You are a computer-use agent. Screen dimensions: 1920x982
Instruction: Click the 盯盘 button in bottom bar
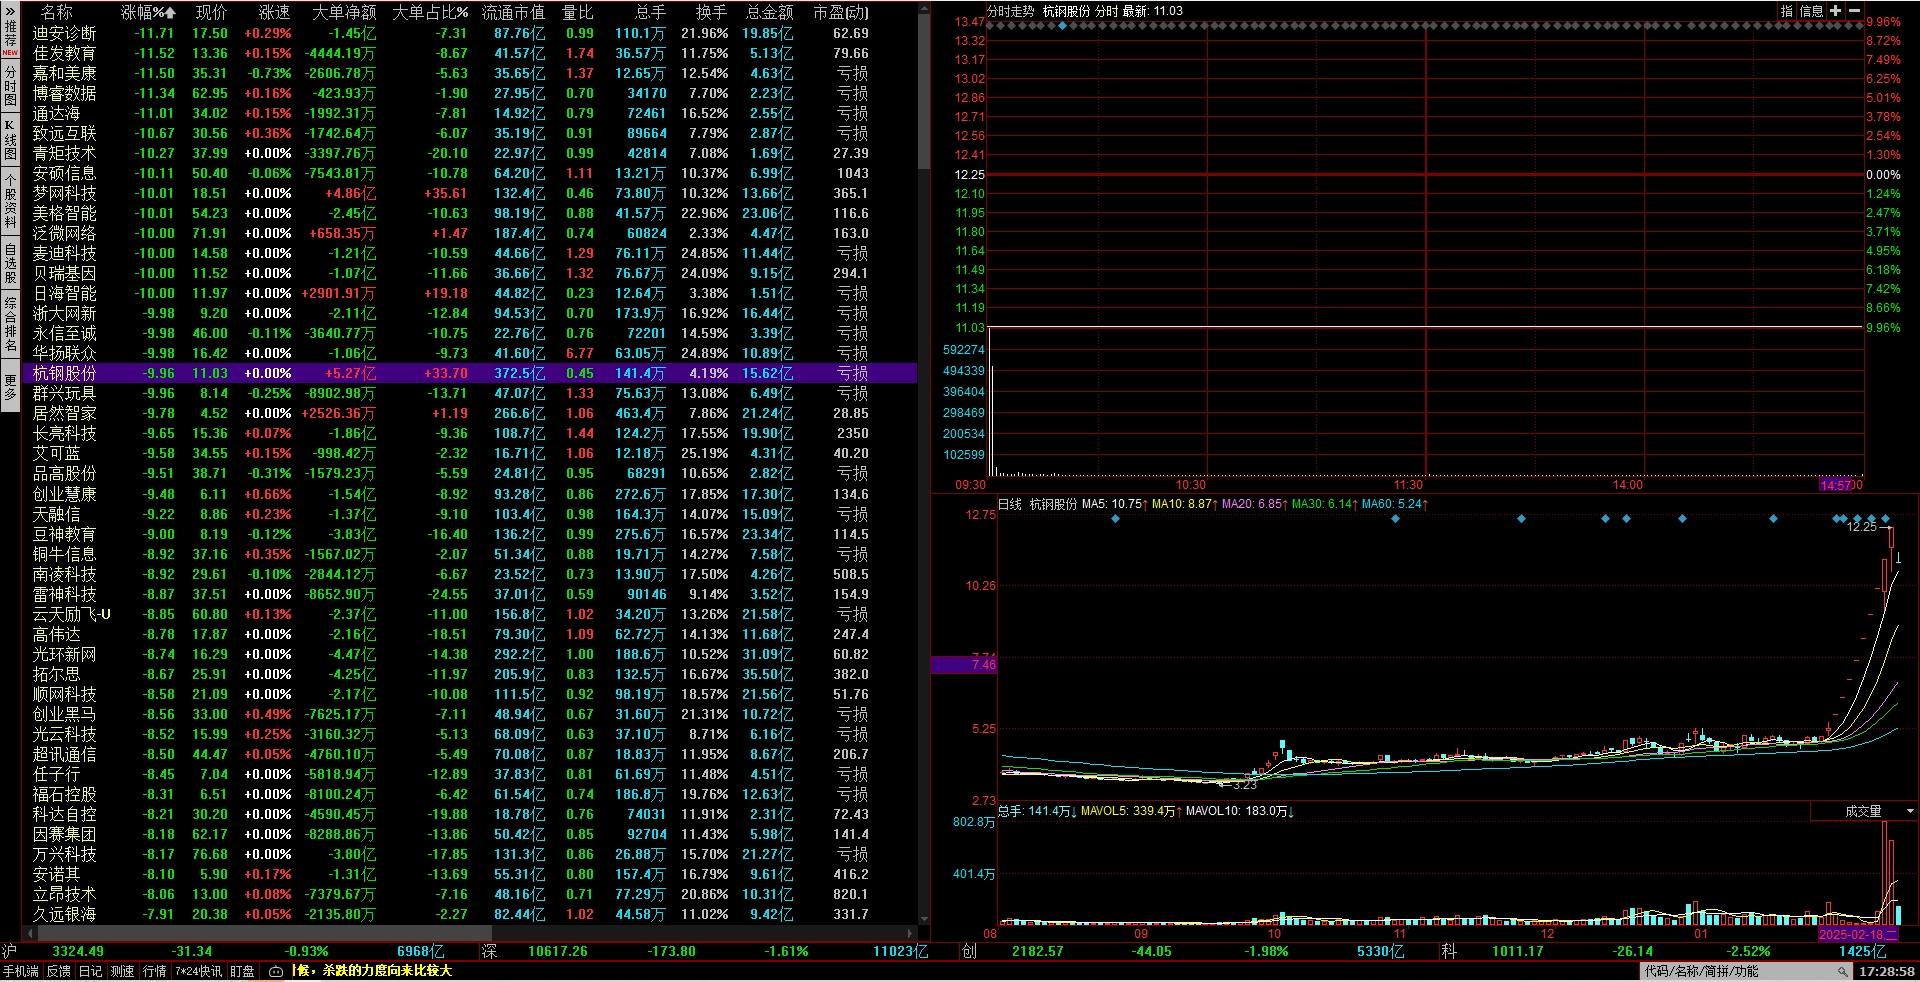click(242, 971)
